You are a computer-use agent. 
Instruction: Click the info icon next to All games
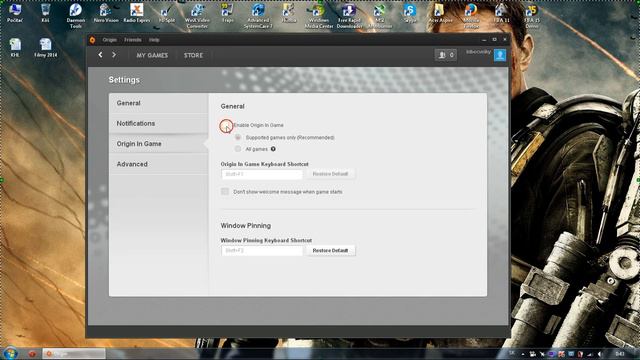(x=273, y=149)
